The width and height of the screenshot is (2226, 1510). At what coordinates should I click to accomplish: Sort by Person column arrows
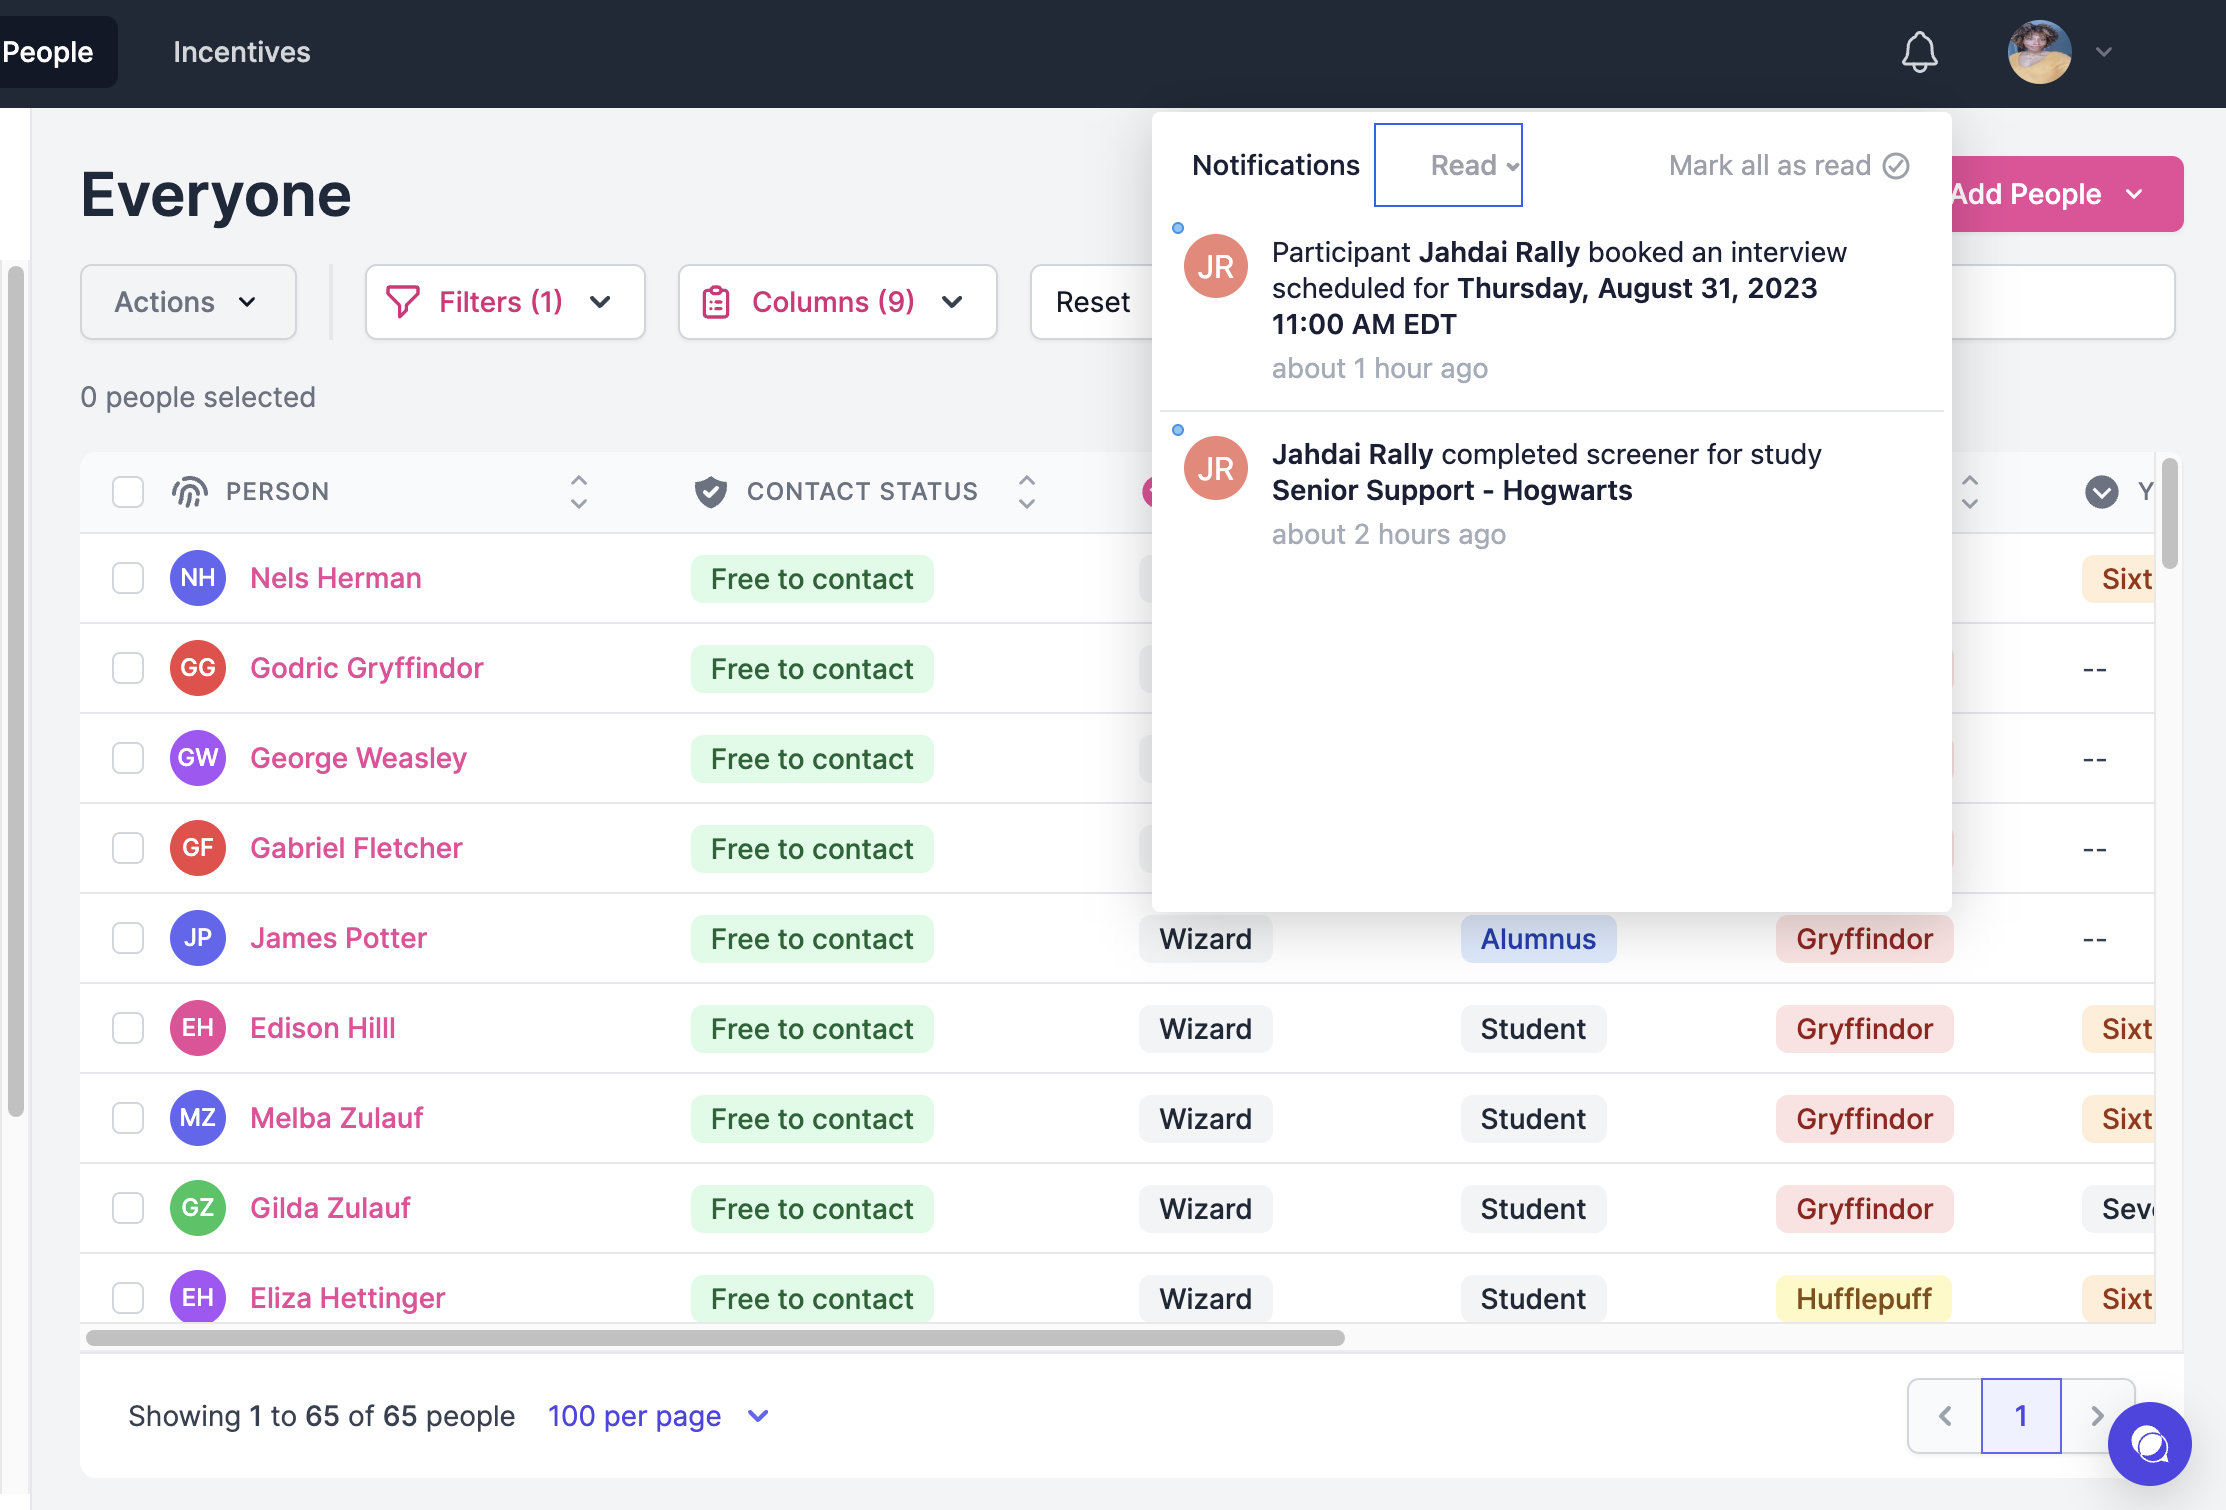[x=578, y=492]
